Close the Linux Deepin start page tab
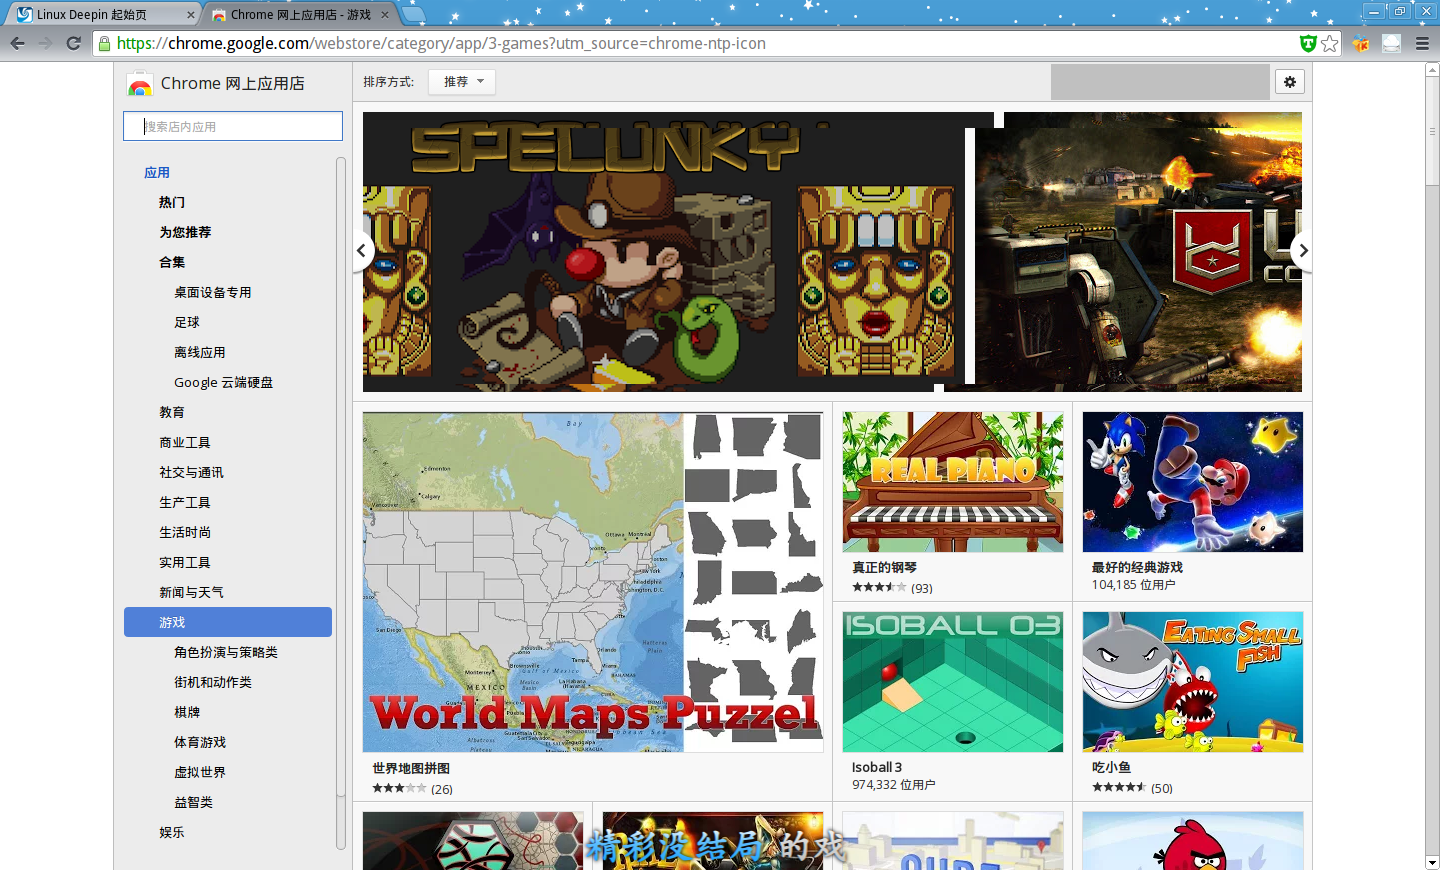Image resolution: width=1440 pixels, height=870 pixels. pos(191,15)
